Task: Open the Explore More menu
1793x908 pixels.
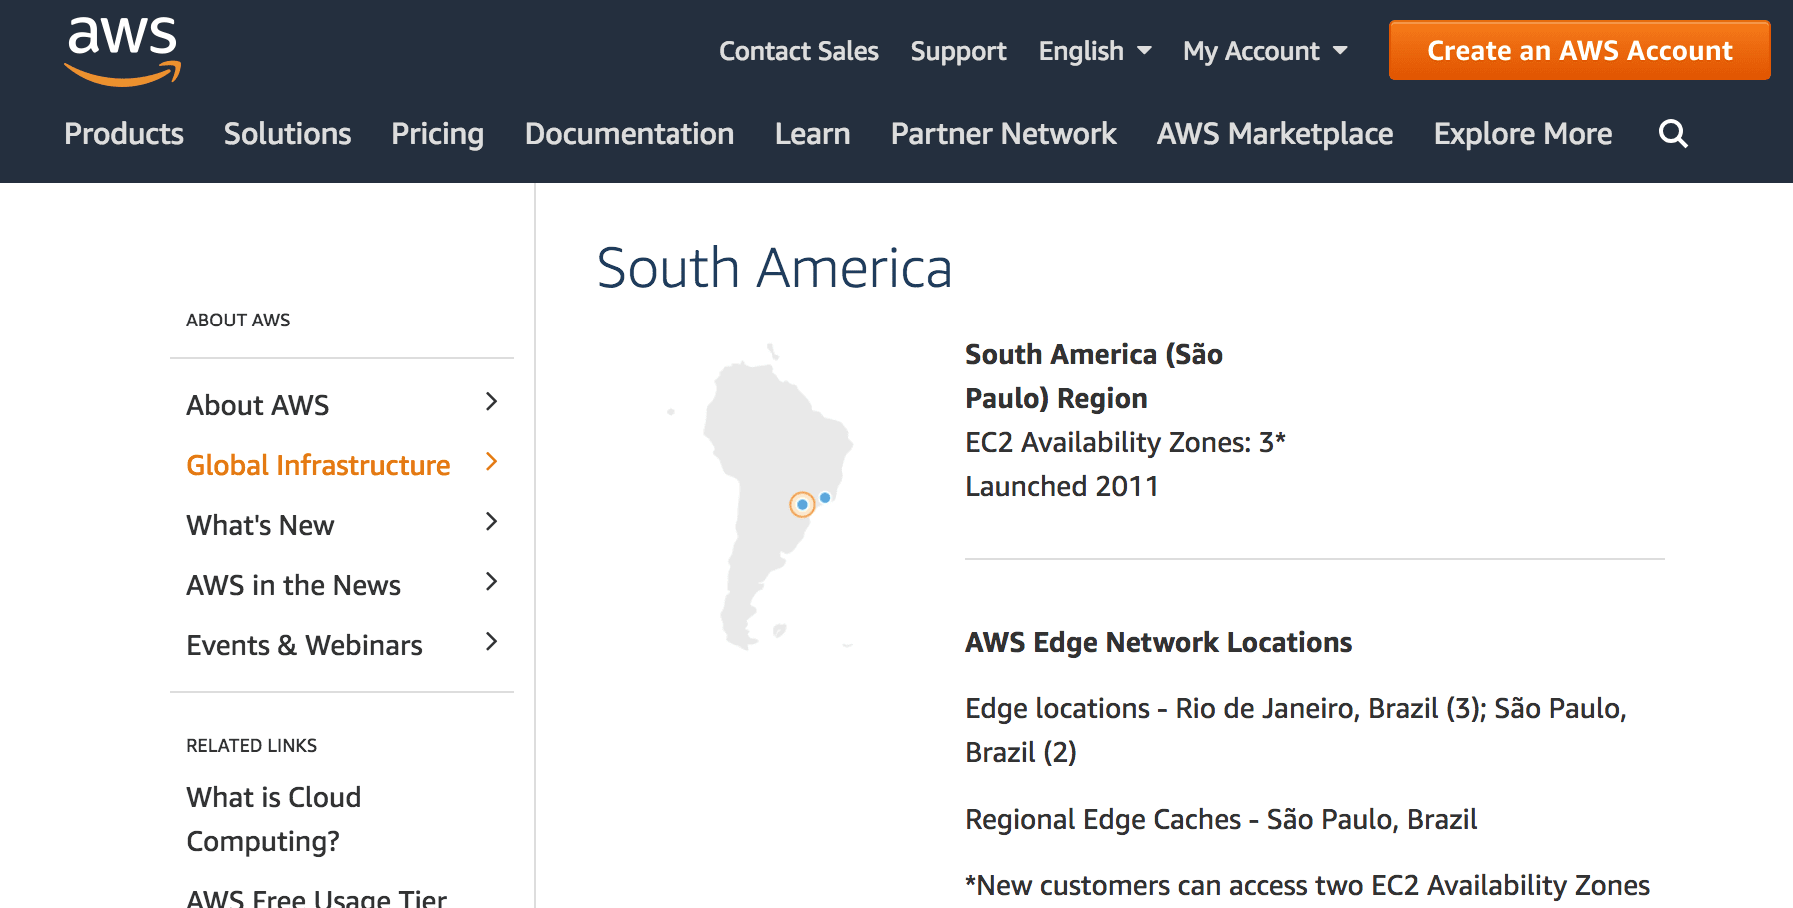Action: click(x=1522, y=134)
